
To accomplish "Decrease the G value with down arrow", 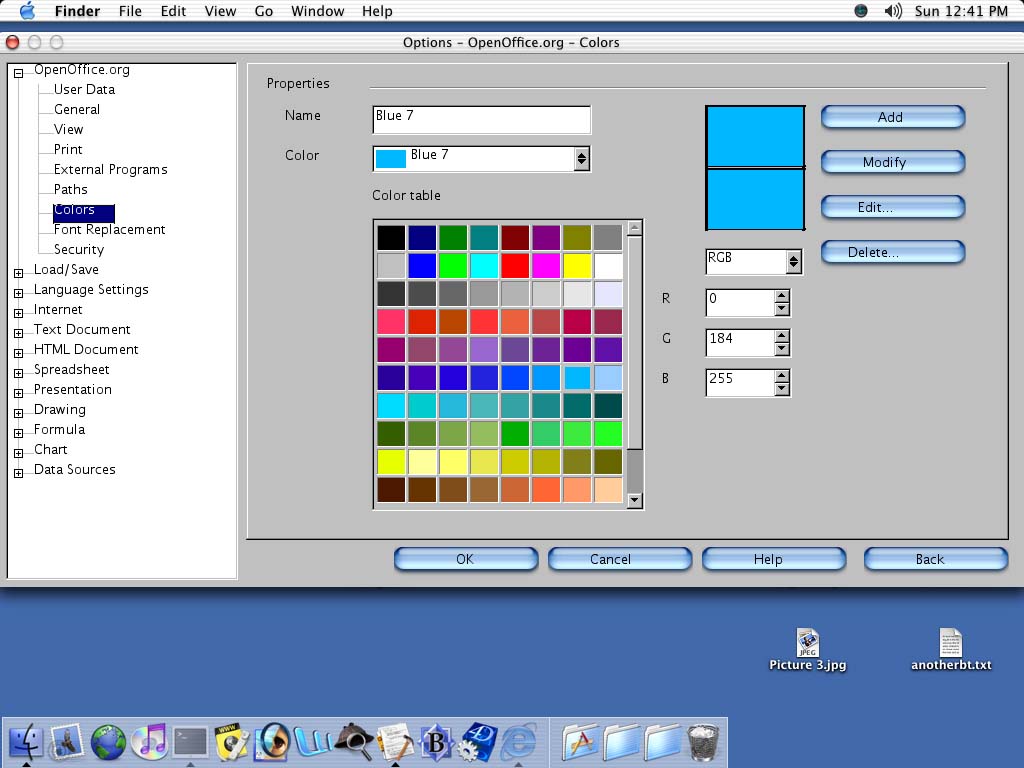I will point(782,349).
